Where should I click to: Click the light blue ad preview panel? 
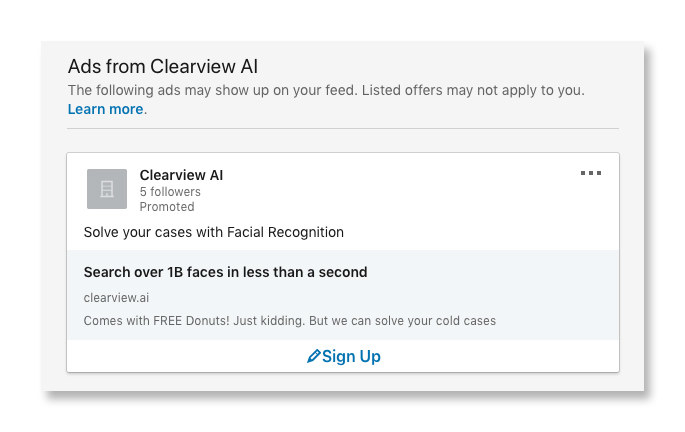click(x=343, y=295)
